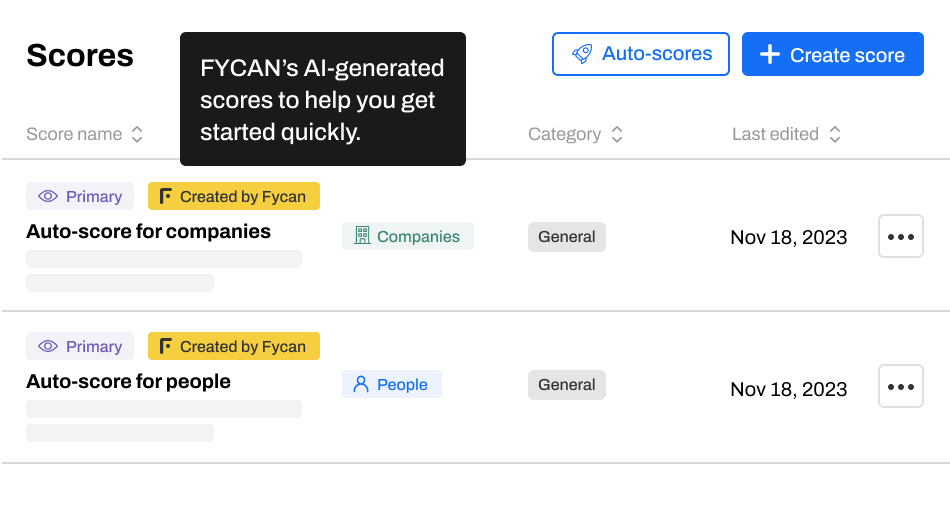This screenshot has height=532, width=950.
Task: Click Fycan logo icon in companies row badge
Action: coord(165,196)
